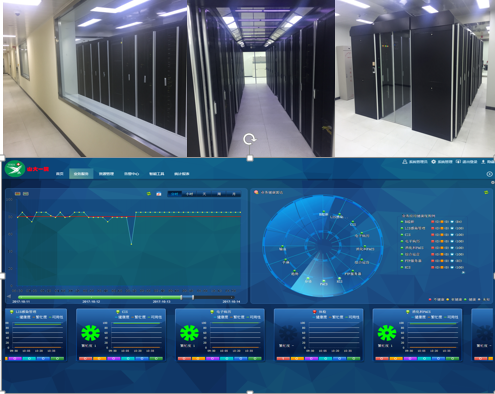Toggle the red 不健康 radar legend
The width and height of the screenshot is (495, 394).
pyautogui.click(x=437, y=299)
